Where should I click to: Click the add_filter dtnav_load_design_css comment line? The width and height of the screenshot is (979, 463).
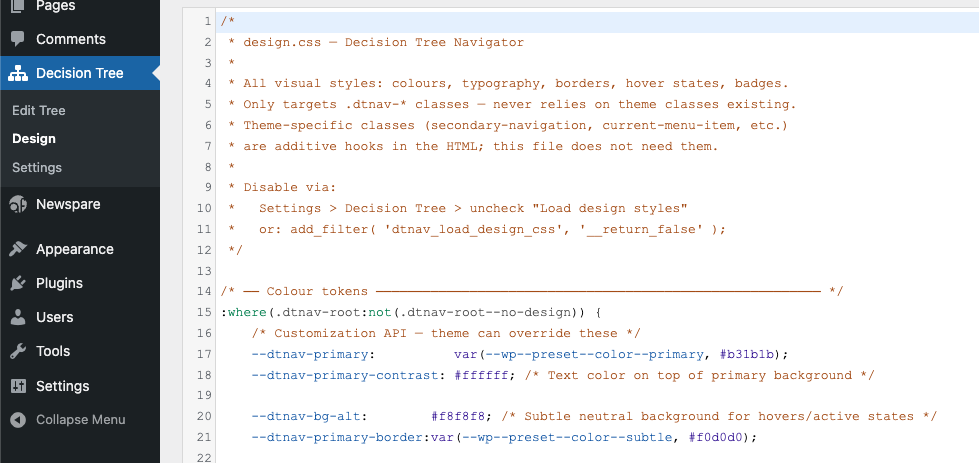pyautogui.click(x=493, y=229)
